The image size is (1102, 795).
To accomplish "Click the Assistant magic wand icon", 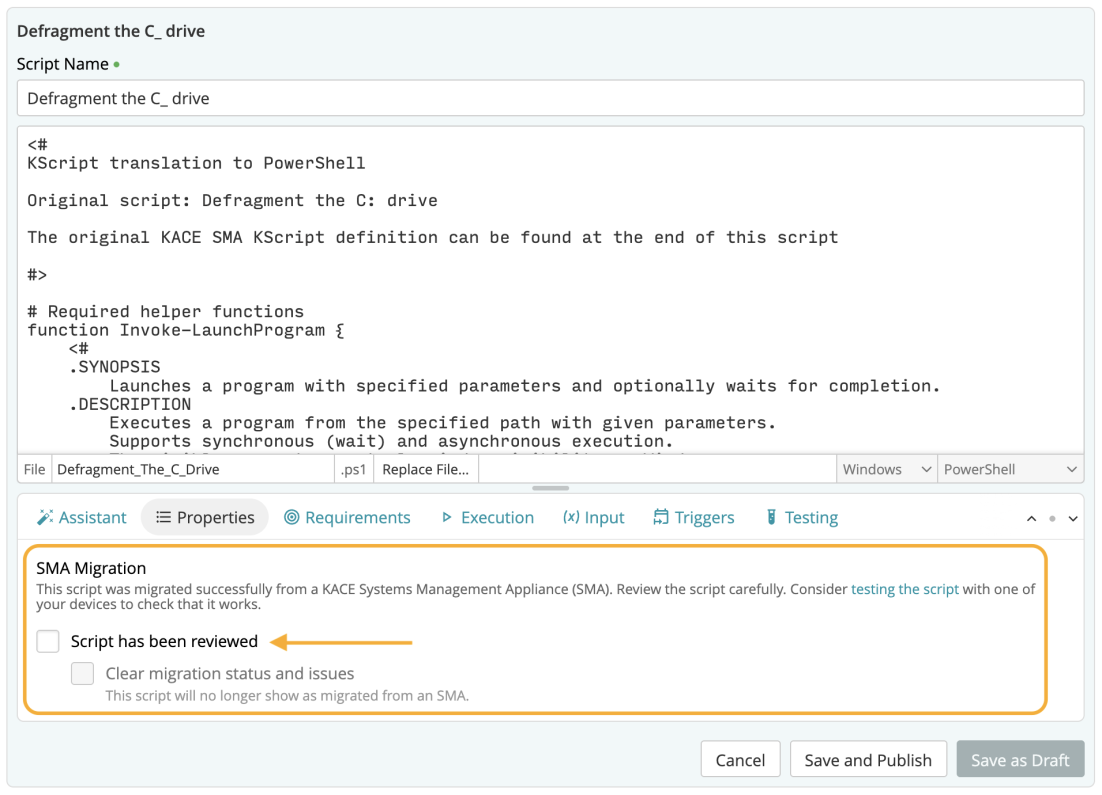I will pos(45,518).
